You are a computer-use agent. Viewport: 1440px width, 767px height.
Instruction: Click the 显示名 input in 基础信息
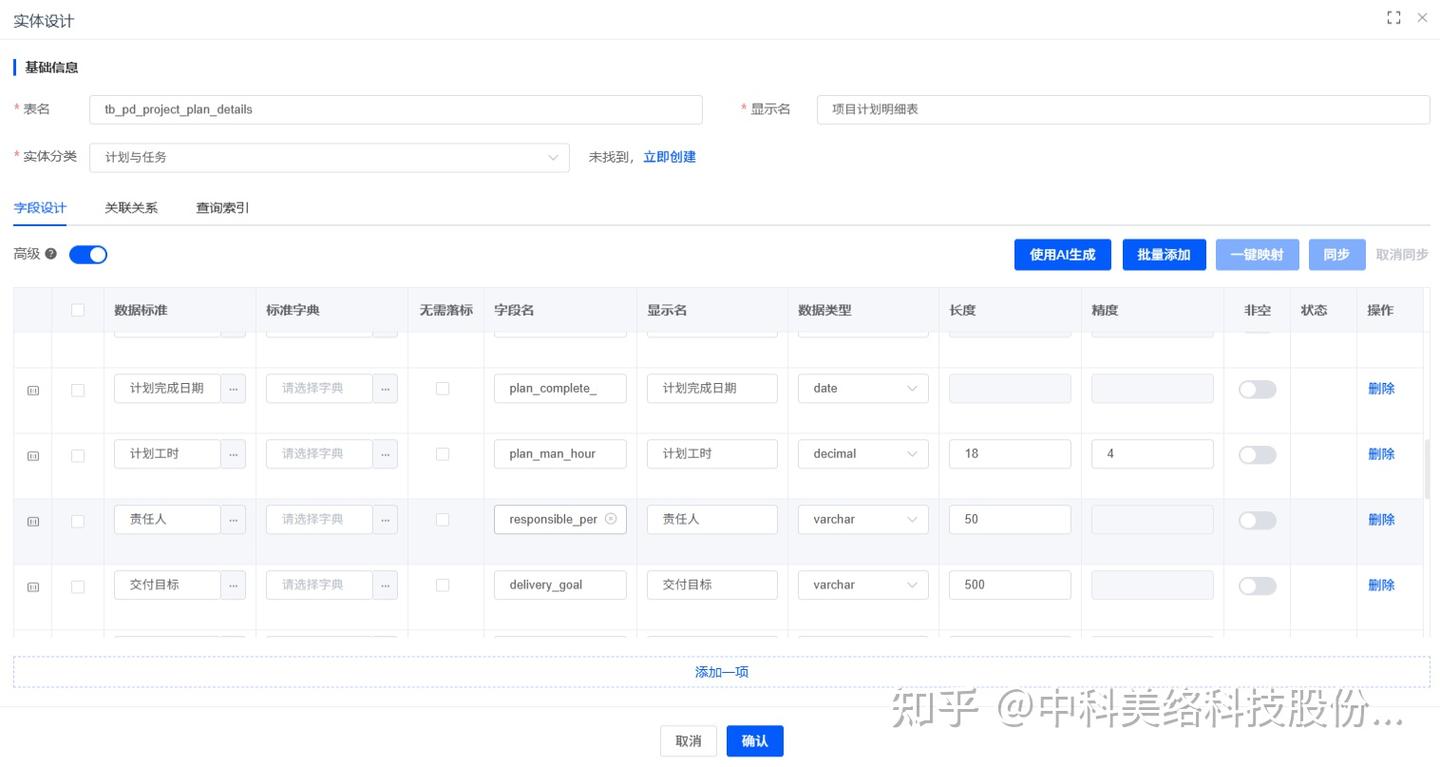(x=1123, y=110)
